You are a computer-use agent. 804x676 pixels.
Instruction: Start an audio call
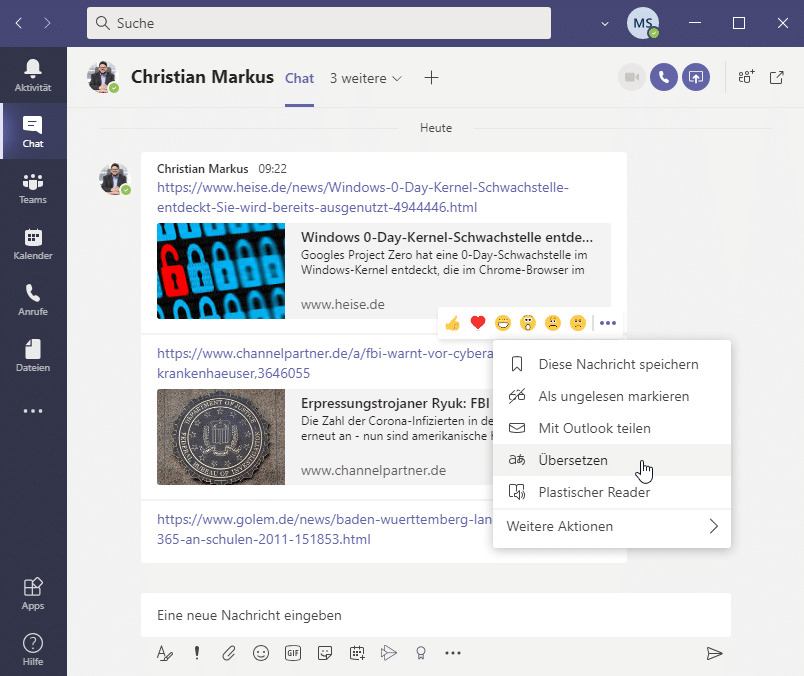[x=663, y=77]
